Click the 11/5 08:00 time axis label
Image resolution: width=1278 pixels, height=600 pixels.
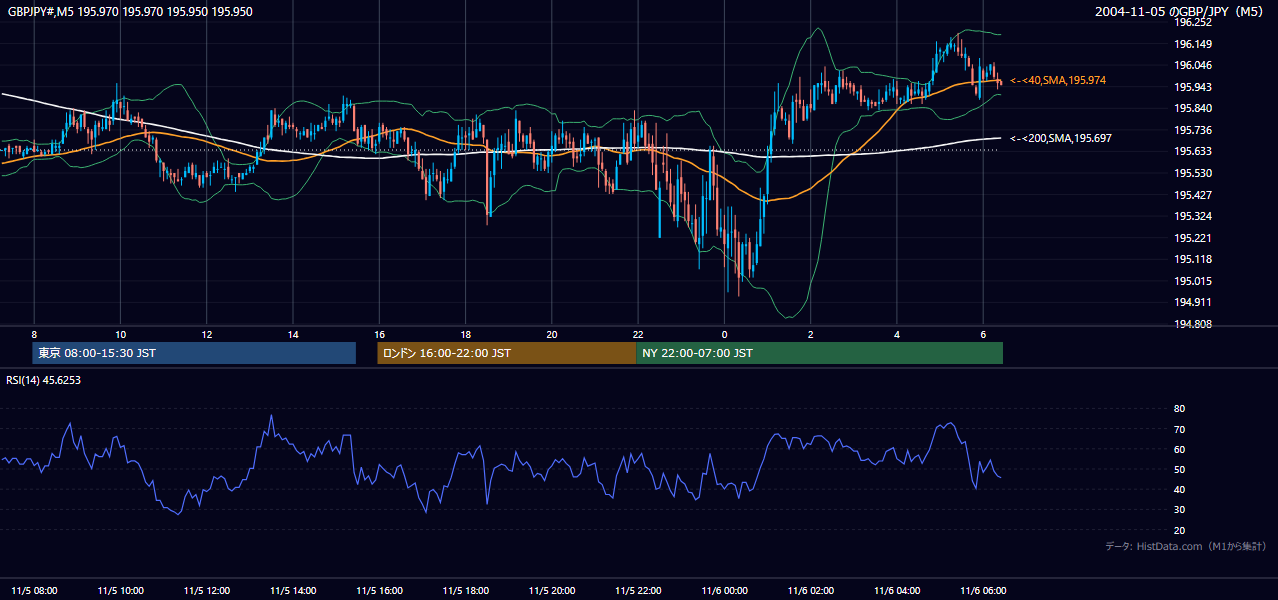(x=34, y=591)
